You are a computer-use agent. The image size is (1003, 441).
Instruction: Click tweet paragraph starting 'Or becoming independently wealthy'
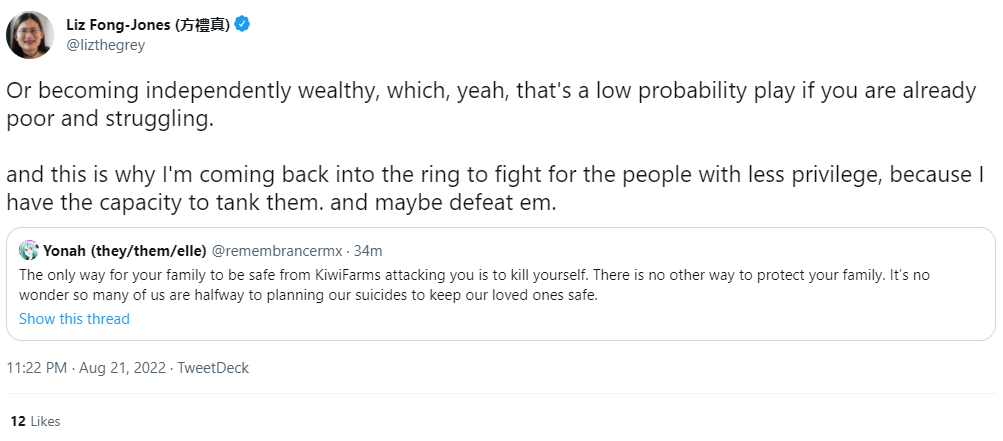point(491,105)
